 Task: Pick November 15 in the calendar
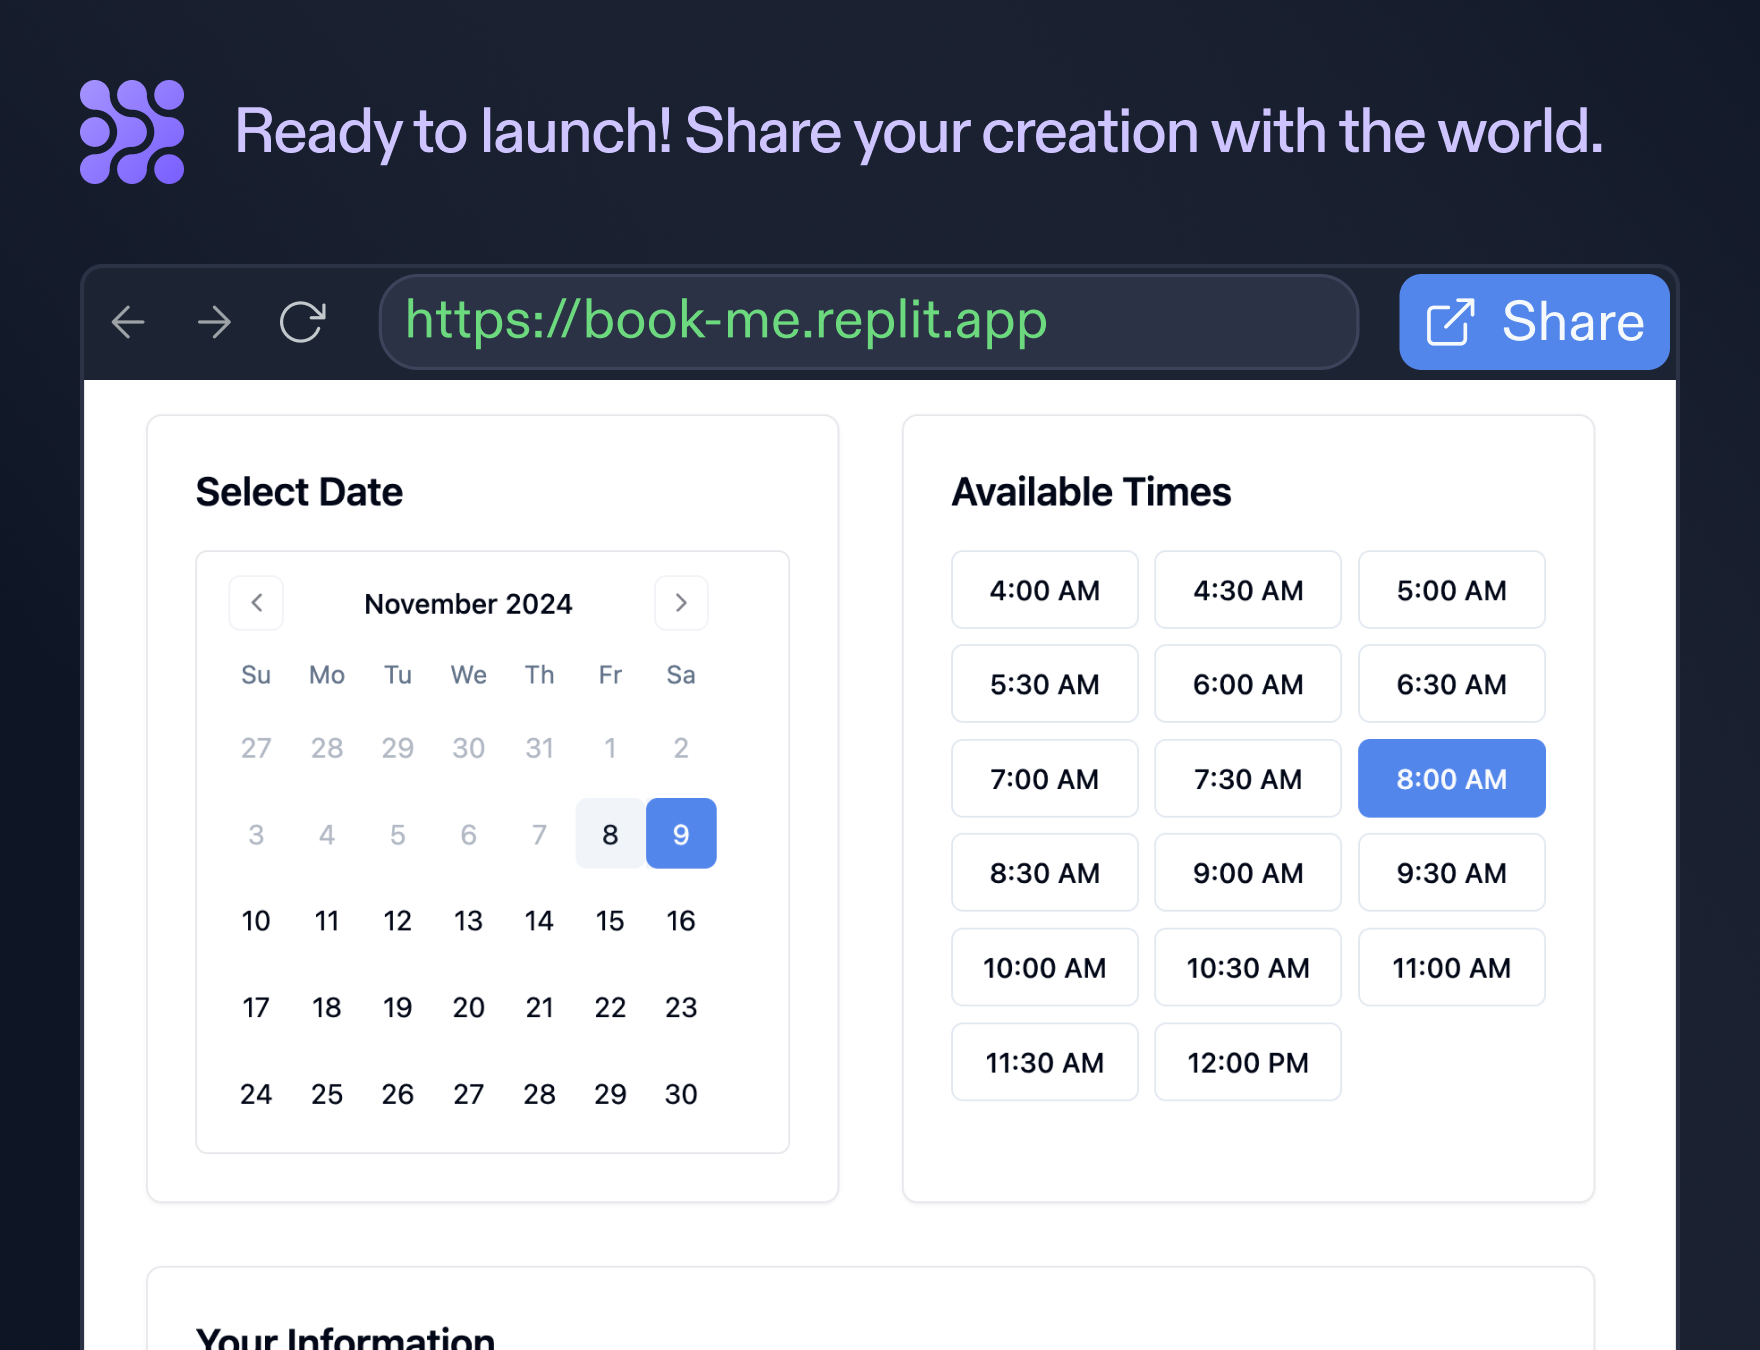click(x=610, y=921)
